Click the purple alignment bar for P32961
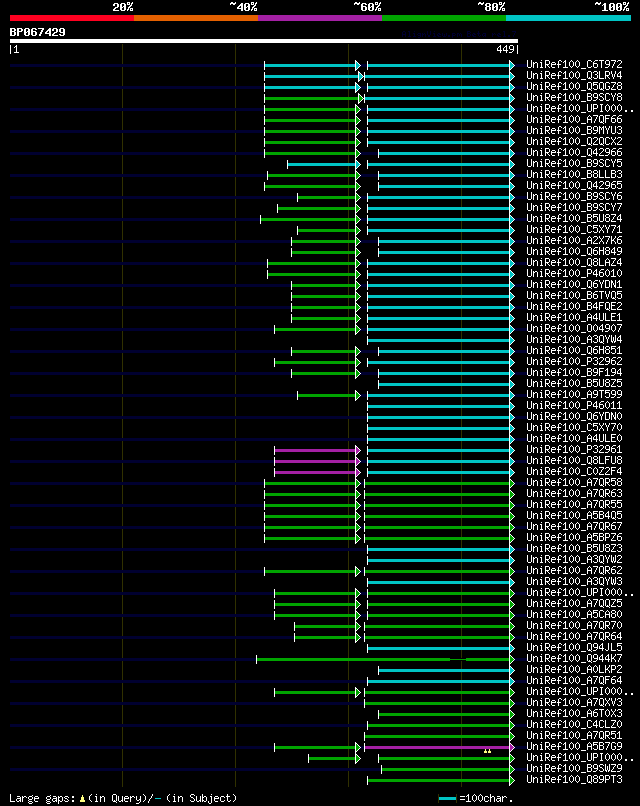 [x=317, y=450]
